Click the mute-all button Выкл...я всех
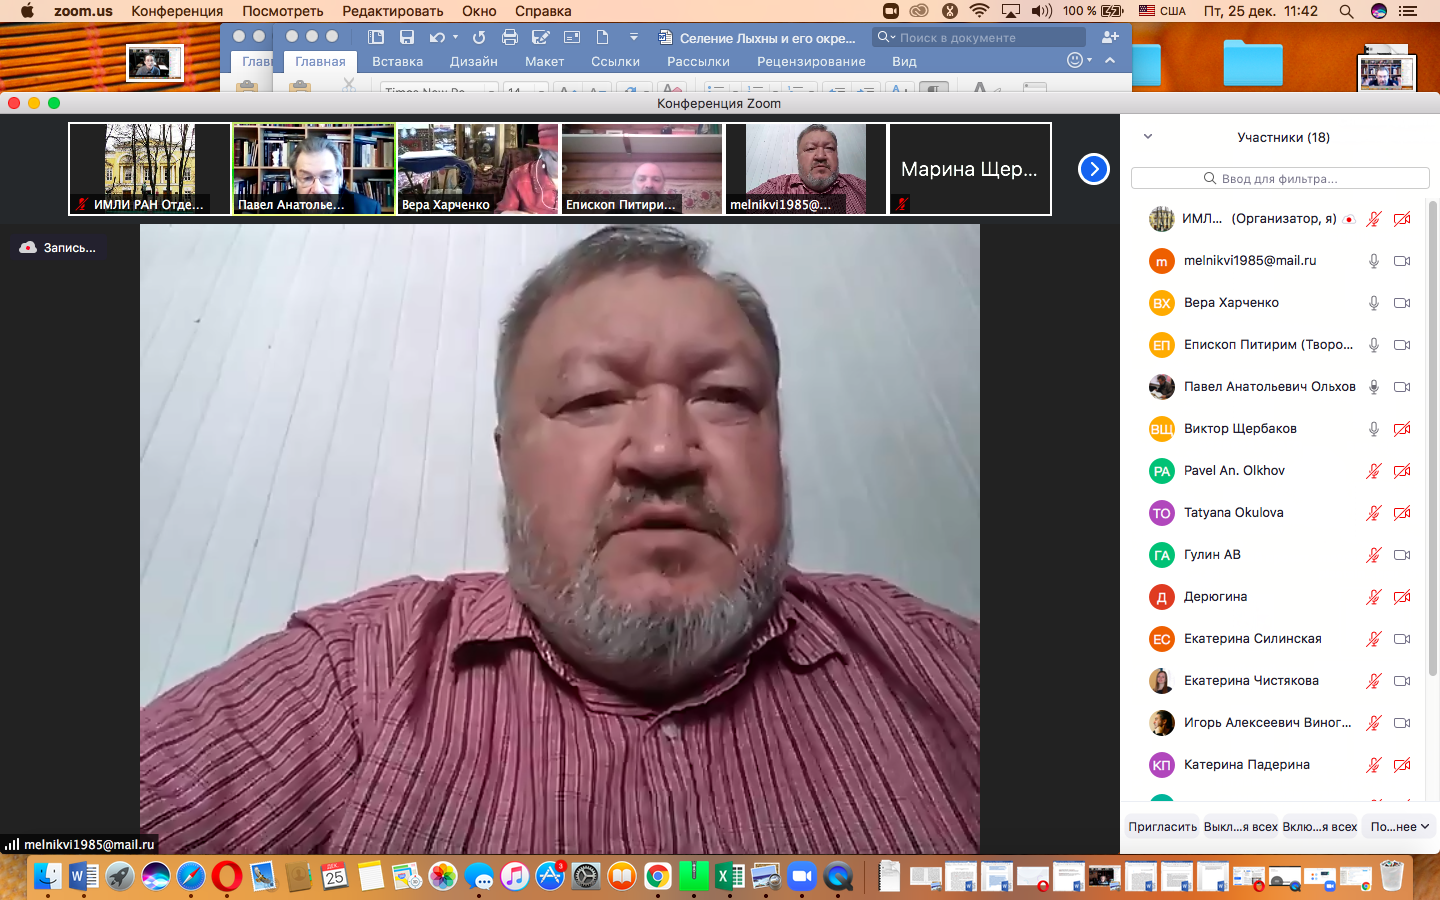This screenshot has width=1440, height=900. [x=1240, y=827]
